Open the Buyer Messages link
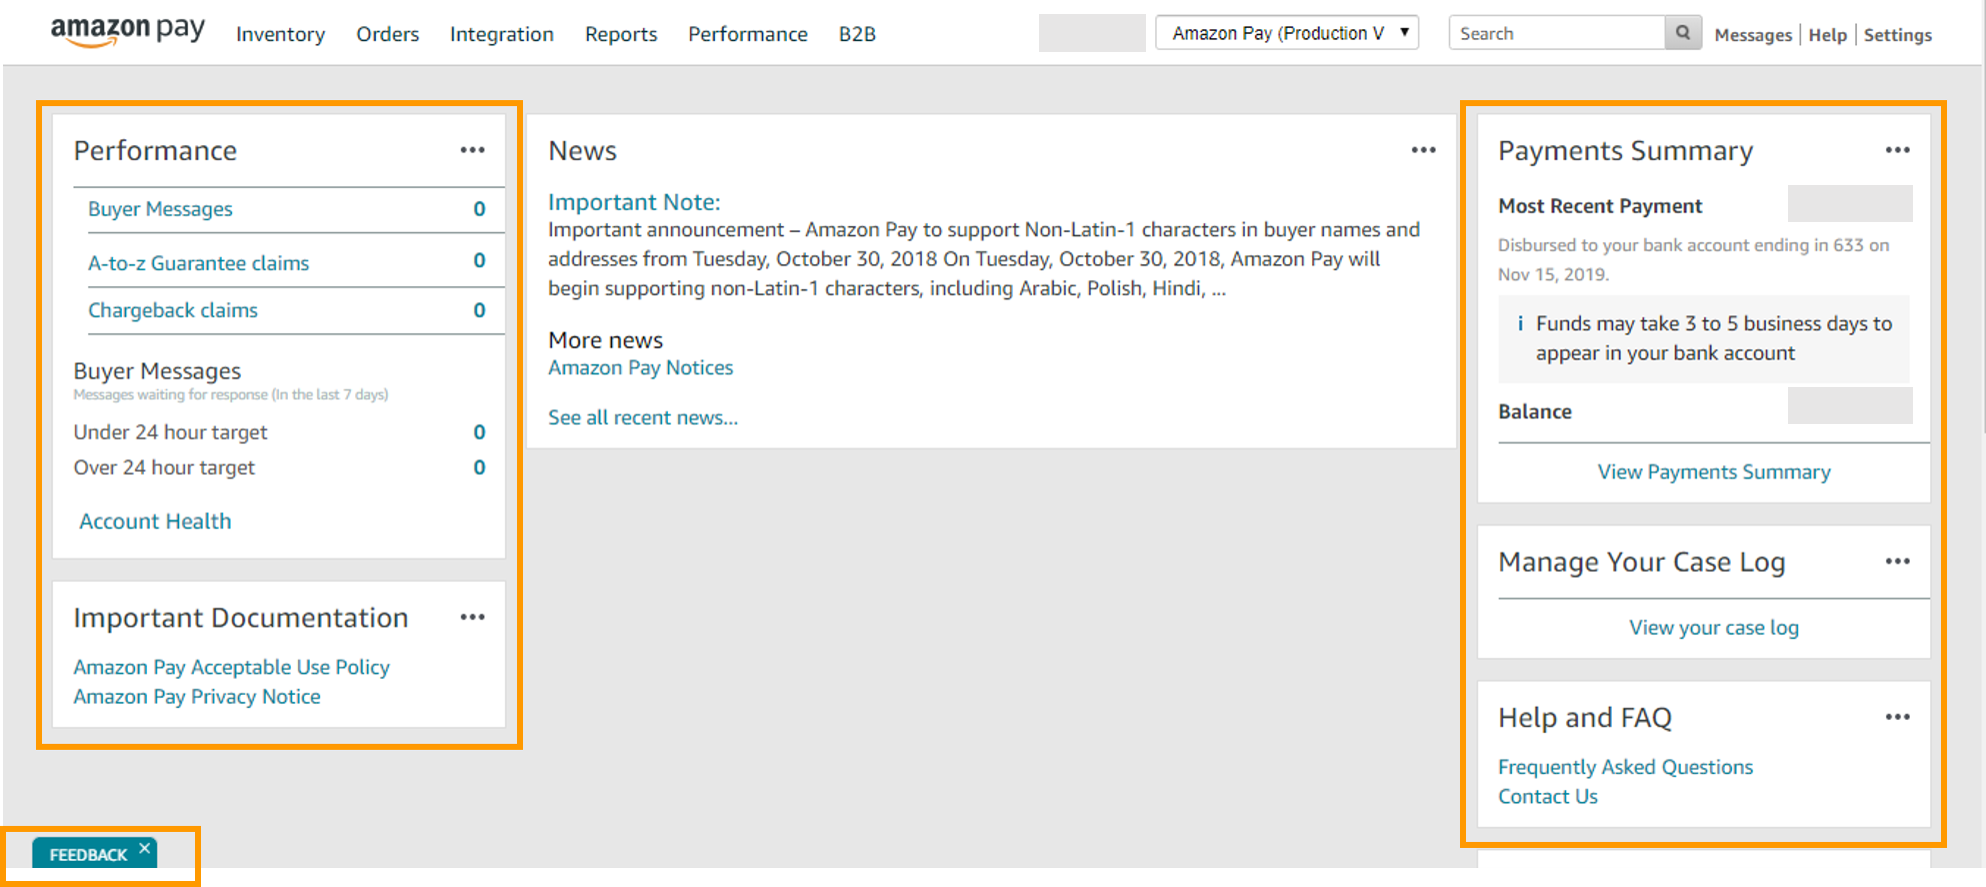The width and height of the screenshot is (1986, 887). (x=160, y=209)
